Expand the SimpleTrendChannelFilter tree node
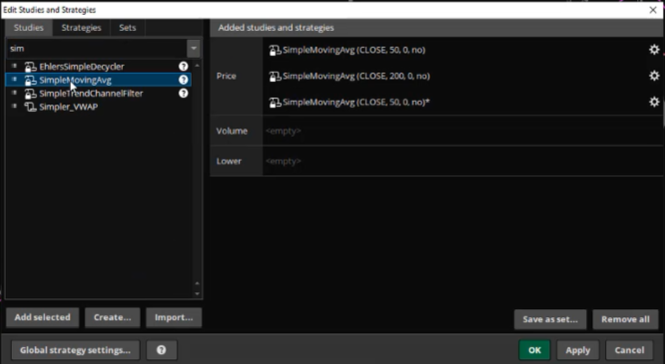Image resolution: width=665 pixels, height=364 pixels. [x=14, y=93]
